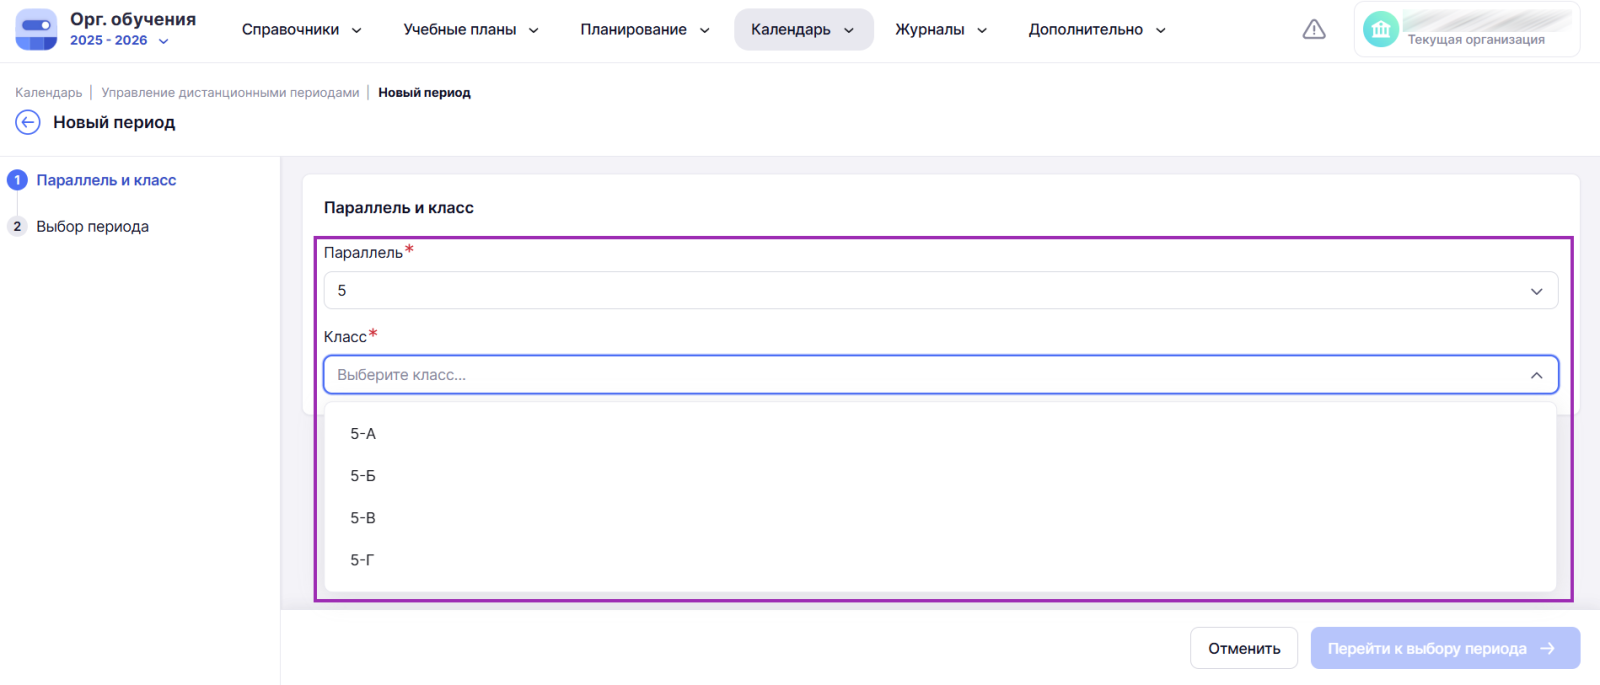The image size is (1600, 685).
Task: Open the Планирование menu
Action: tap(645, 30)
